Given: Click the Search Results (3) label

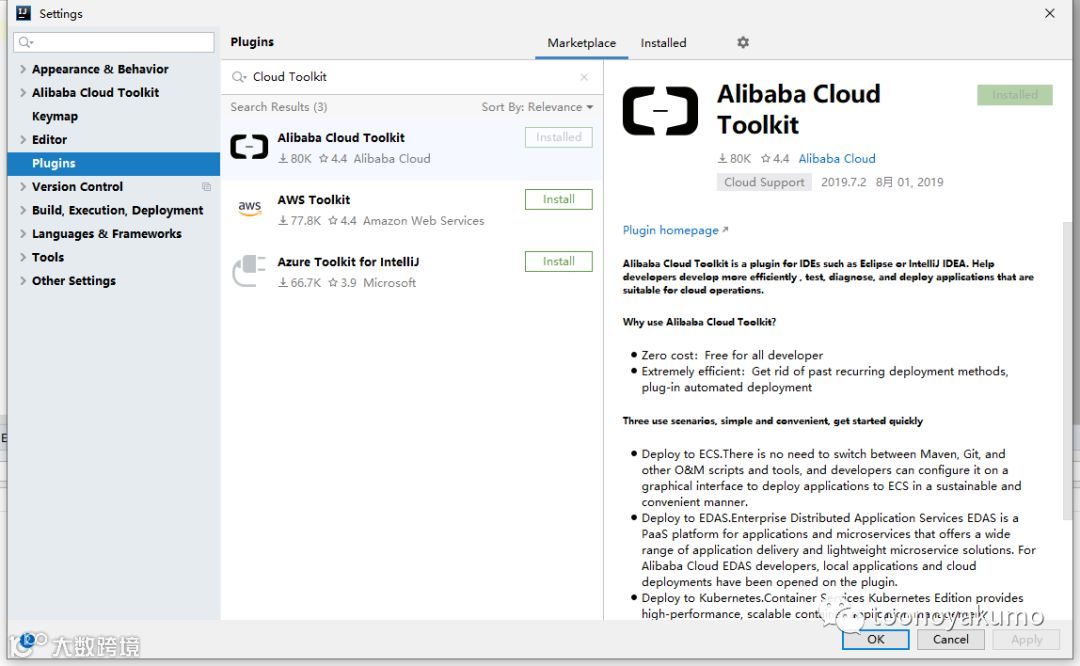Looking at the screenshot, I should pos(278,107).
